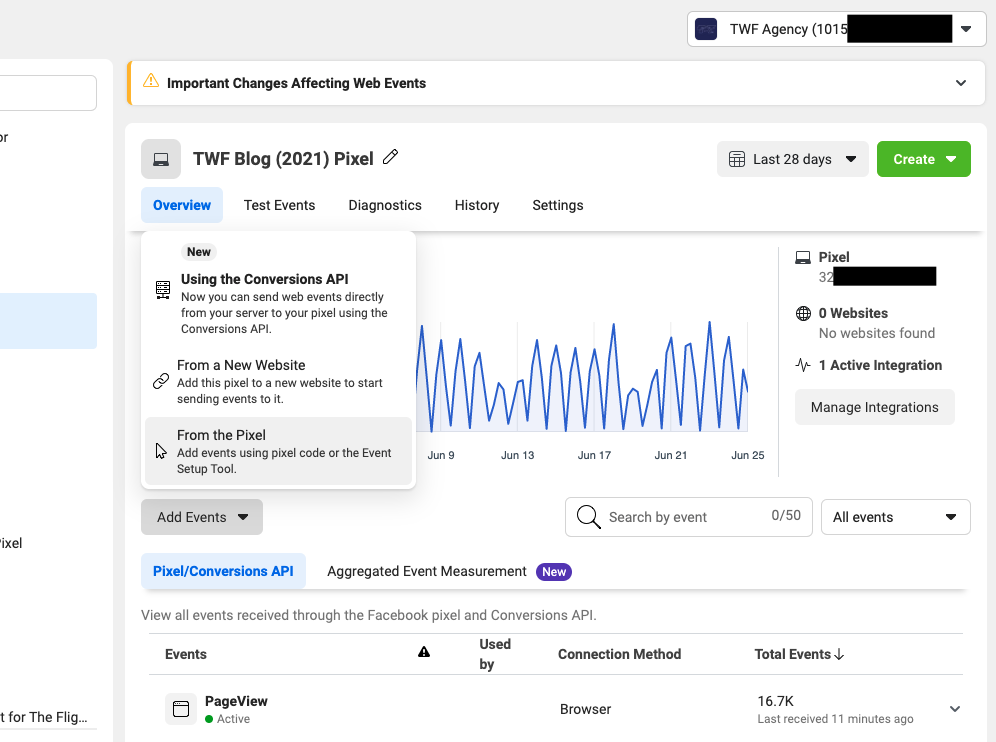Open the TWF Agency account selector
Screen dimensions: 996x742
(836, 29)
